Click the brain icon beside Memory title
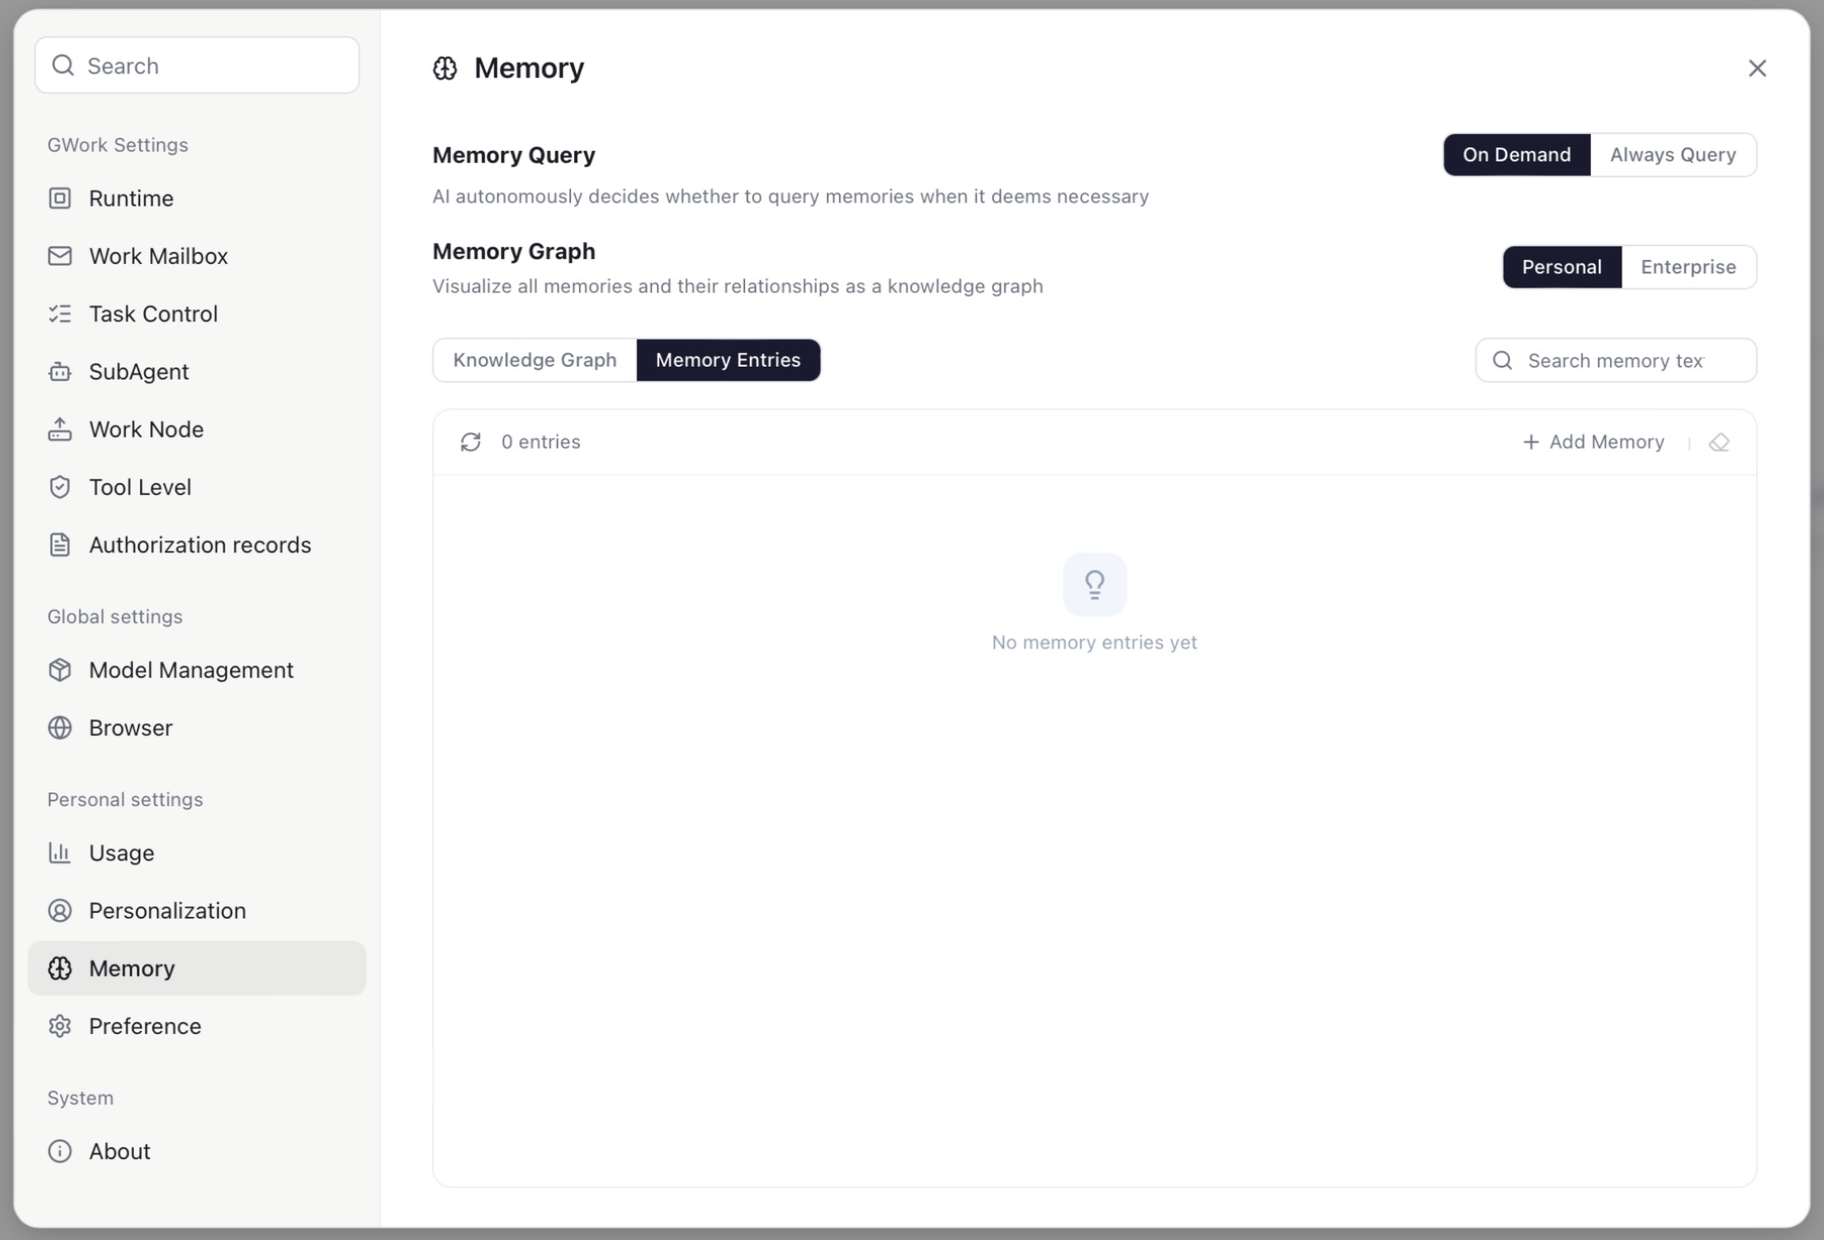The width and height of the screenshot is (1824, 1240). tap(445, 68)
